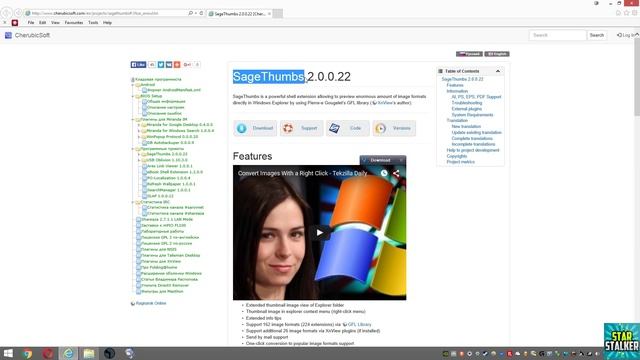The image size is (640, 360).
Task: Click the orange share icon
Action: [177, 64]
